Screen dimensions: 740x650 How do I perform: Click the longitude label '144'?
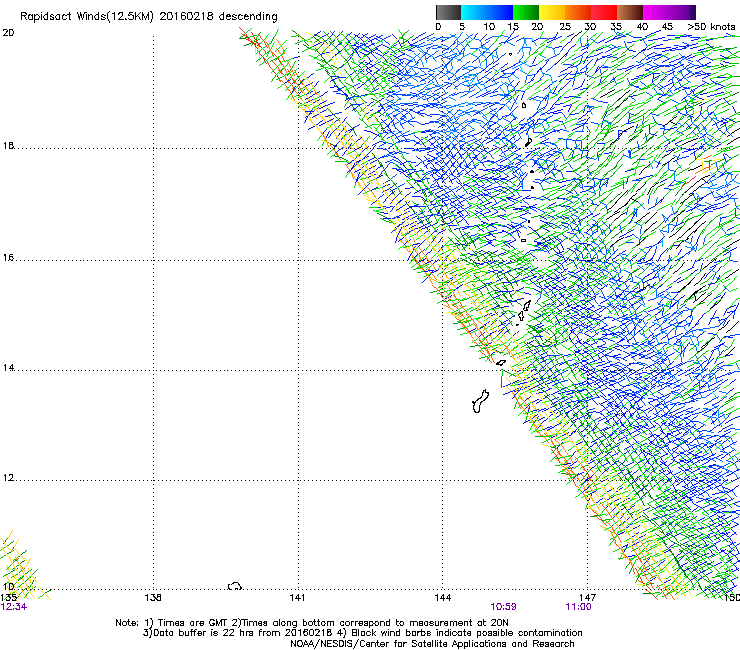[443, 598]
